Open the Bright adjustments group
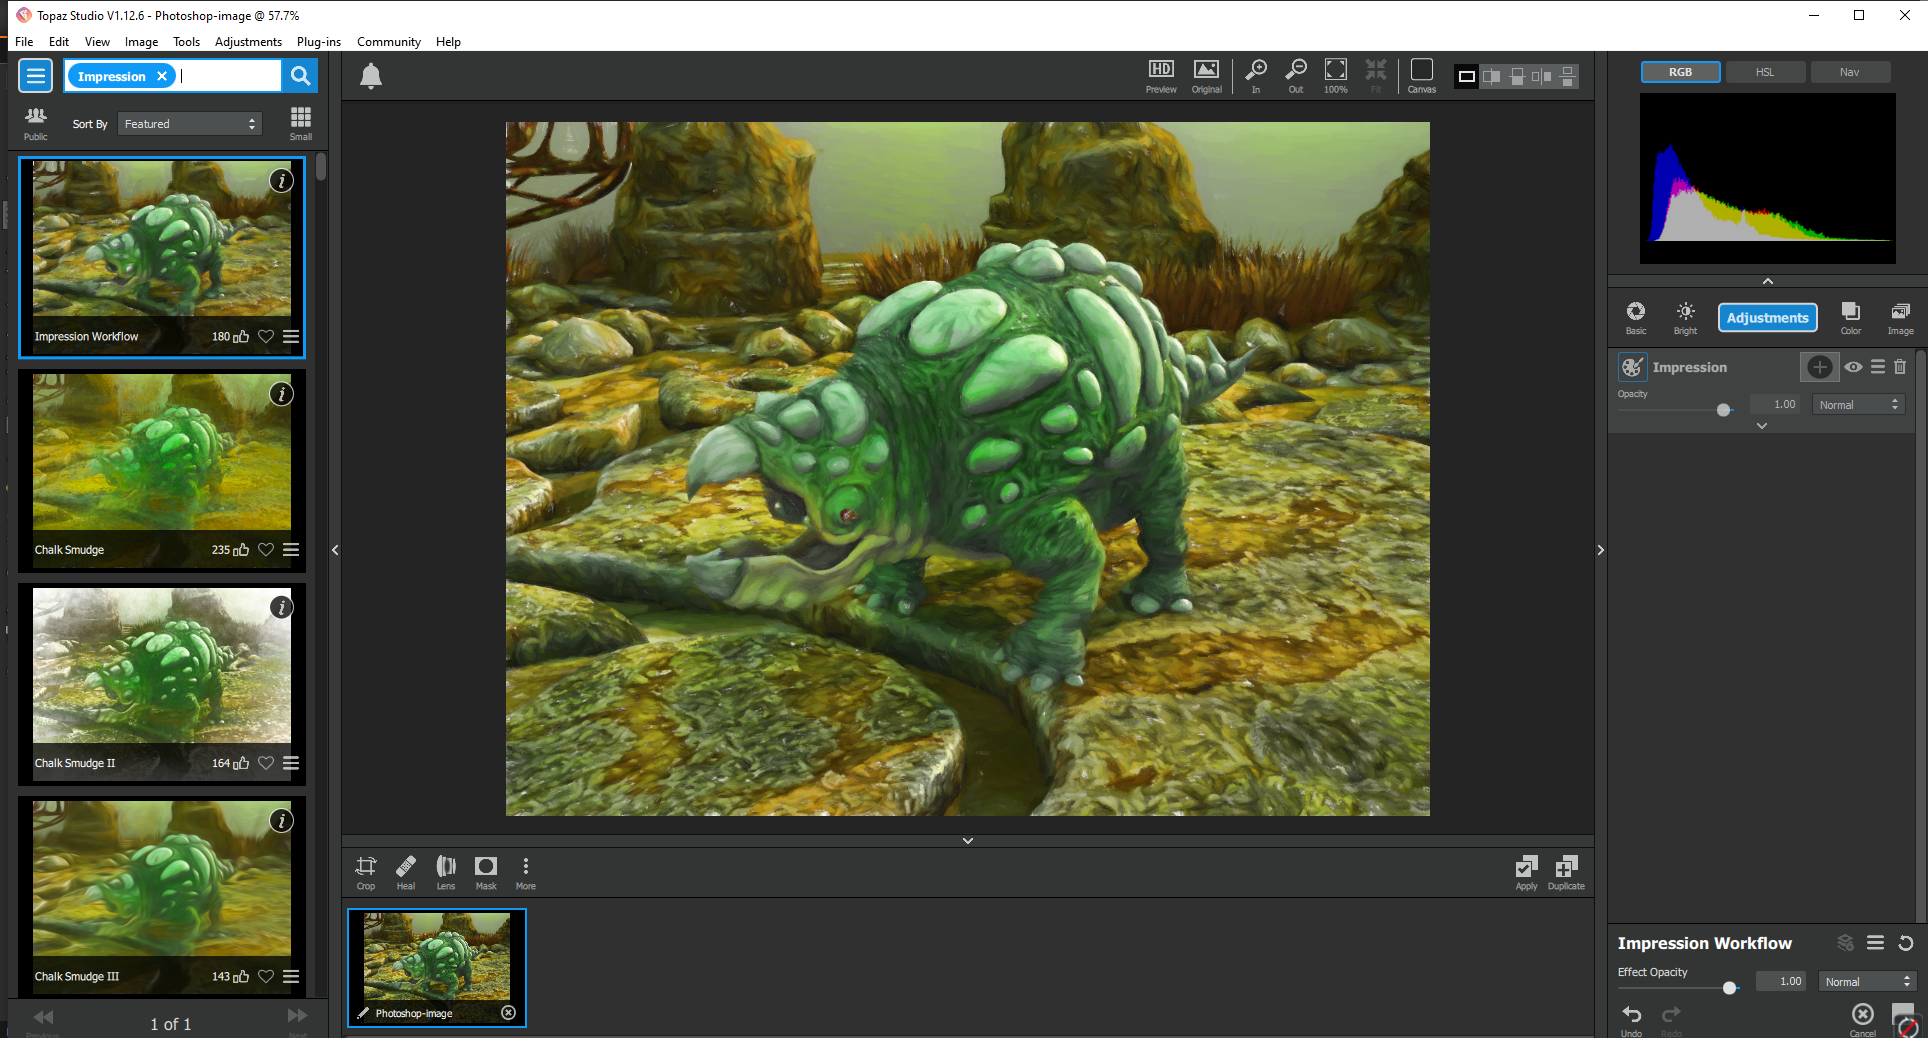 (x=1686, y=317)
